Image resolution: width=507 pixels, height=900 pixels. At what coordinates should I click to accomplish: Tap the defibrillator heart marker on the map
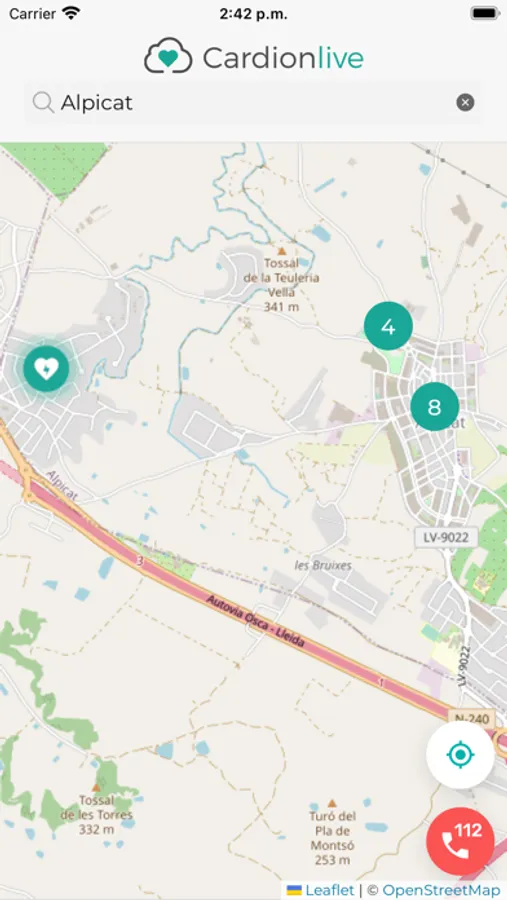click(46, 369)
